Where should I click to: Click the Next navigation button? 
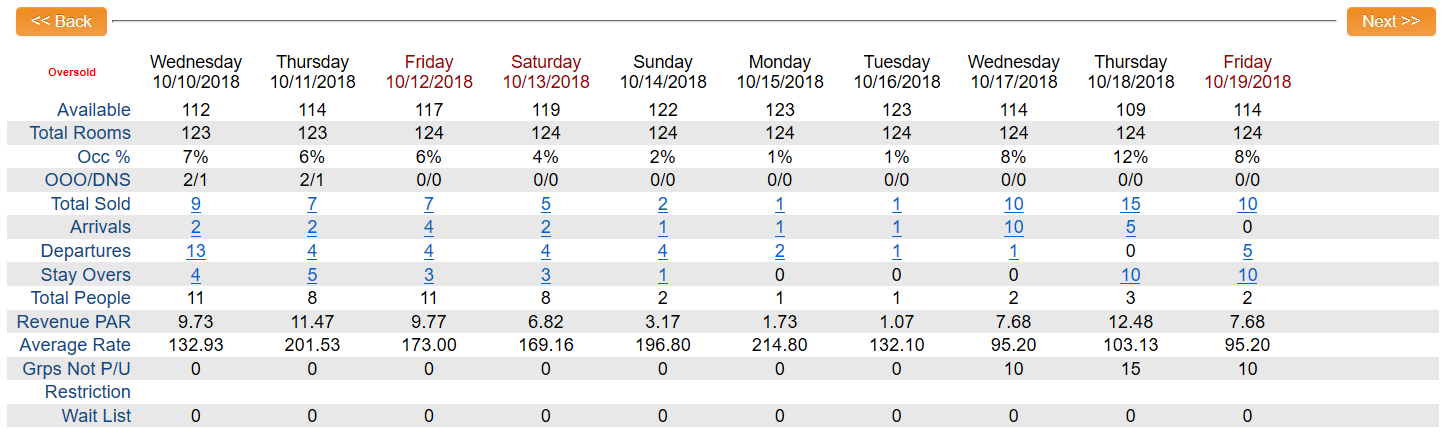coord(1390,21)
